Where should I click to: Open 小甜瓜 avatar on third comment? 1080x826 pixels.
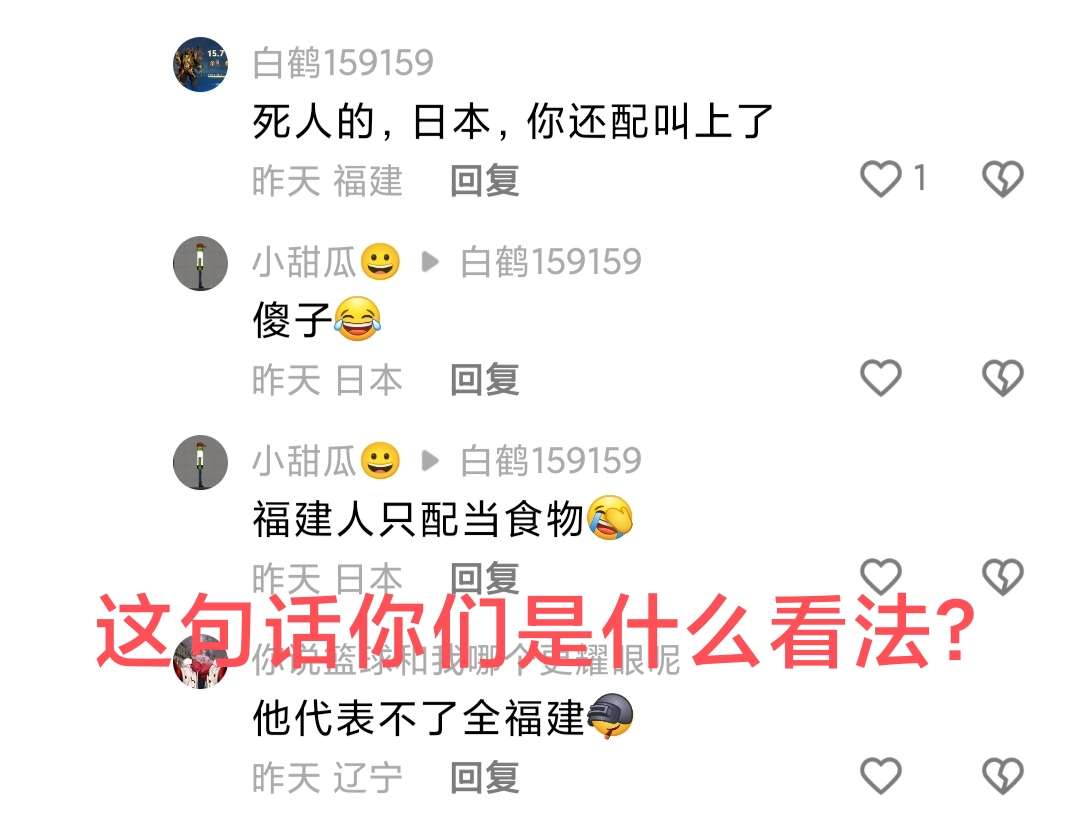click(200, 462)
